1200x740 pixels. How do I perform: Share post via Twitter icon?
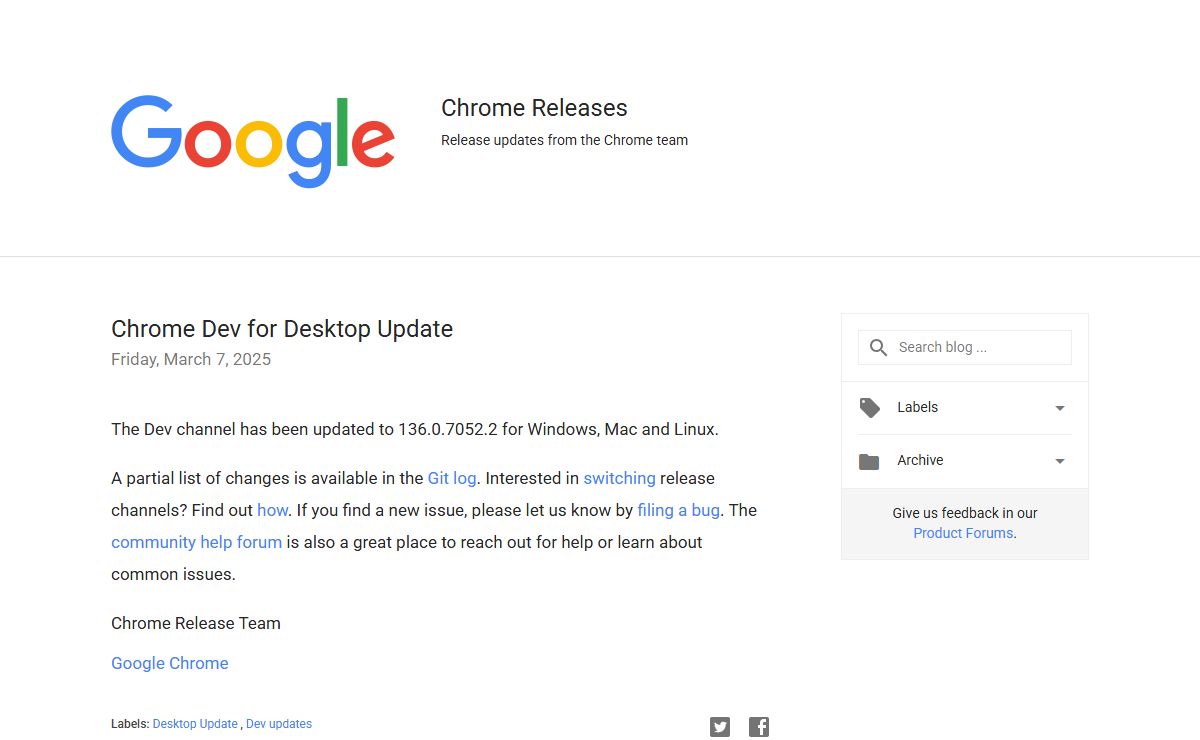(720, 727)
